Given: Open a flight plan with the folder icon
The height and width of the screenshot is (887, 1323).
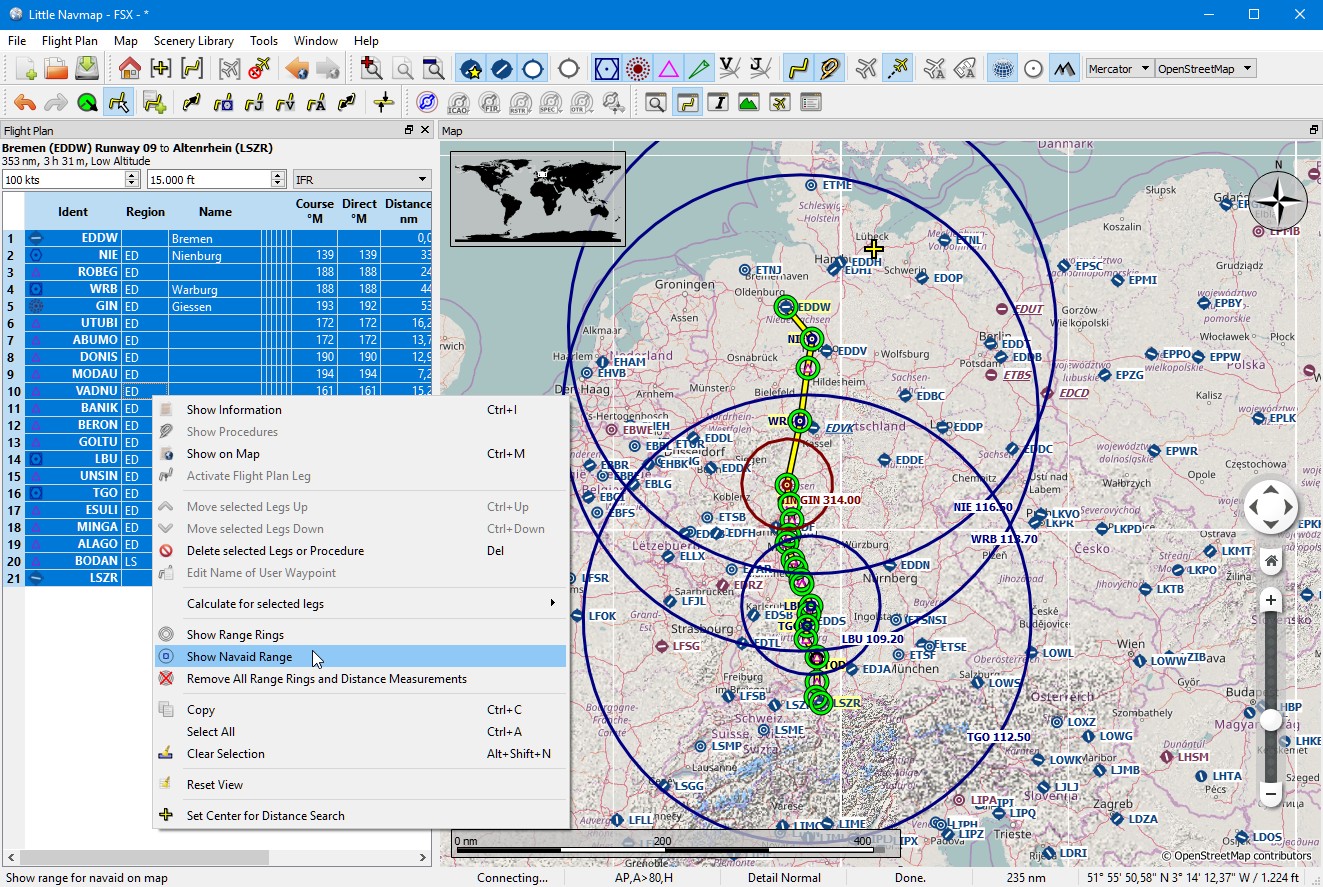Looking at the screenshot, I should tap(56, 69).
